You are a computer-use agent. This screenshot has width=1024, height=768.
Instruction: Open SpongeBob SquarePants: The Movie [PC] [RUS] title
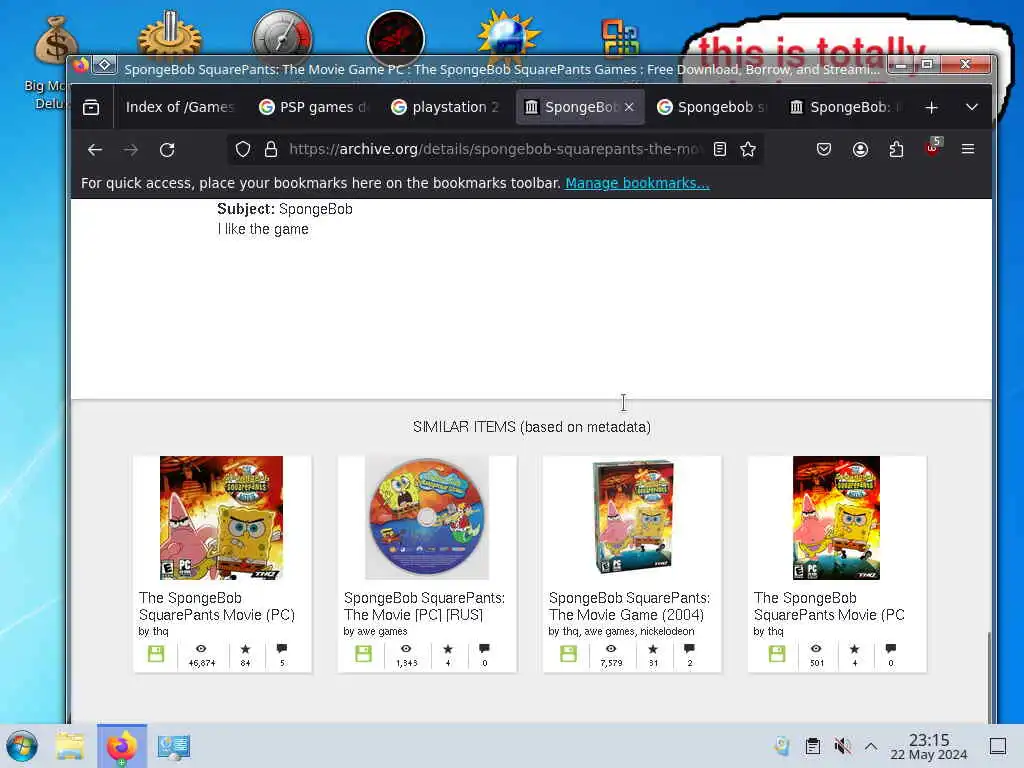[x=424, y=606]
